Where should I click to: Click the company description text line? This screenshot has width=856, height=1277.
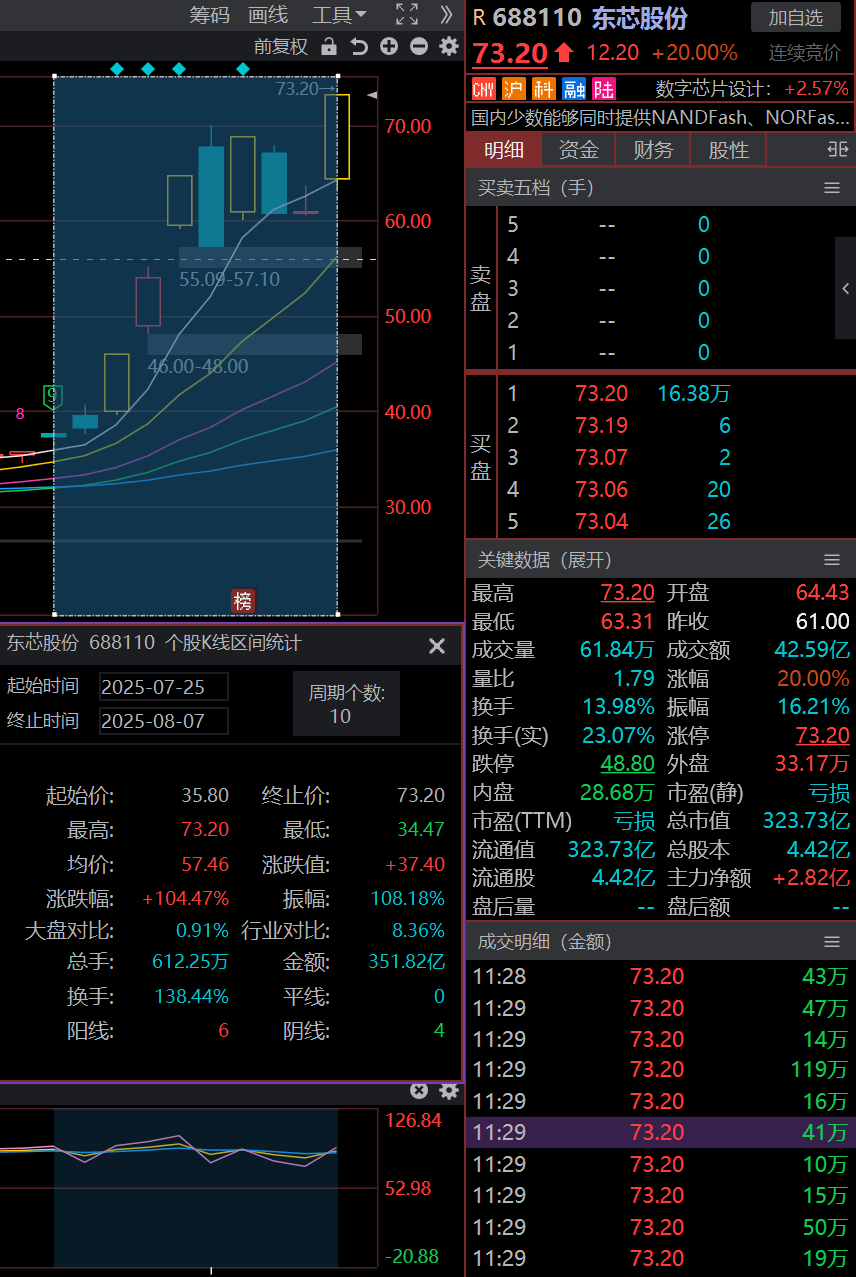[660, 118]
